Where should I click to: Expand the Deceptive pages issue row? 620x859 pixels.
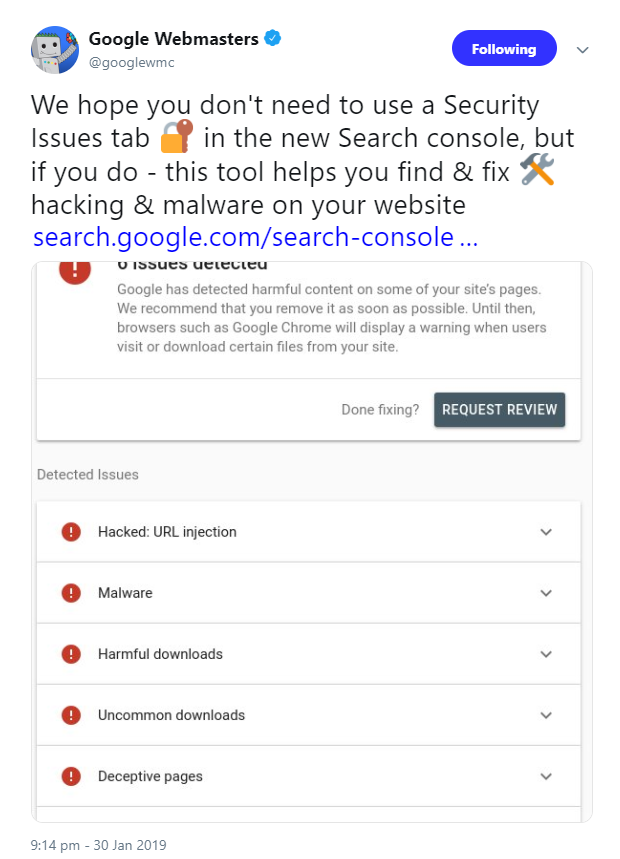(x=546, y=776)
